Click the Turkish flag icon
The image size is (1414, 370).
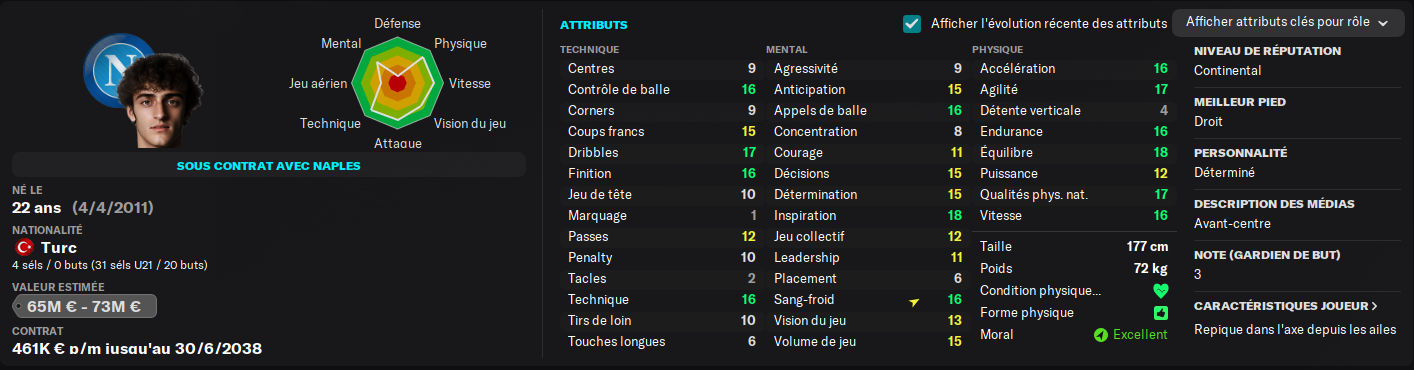24,247
